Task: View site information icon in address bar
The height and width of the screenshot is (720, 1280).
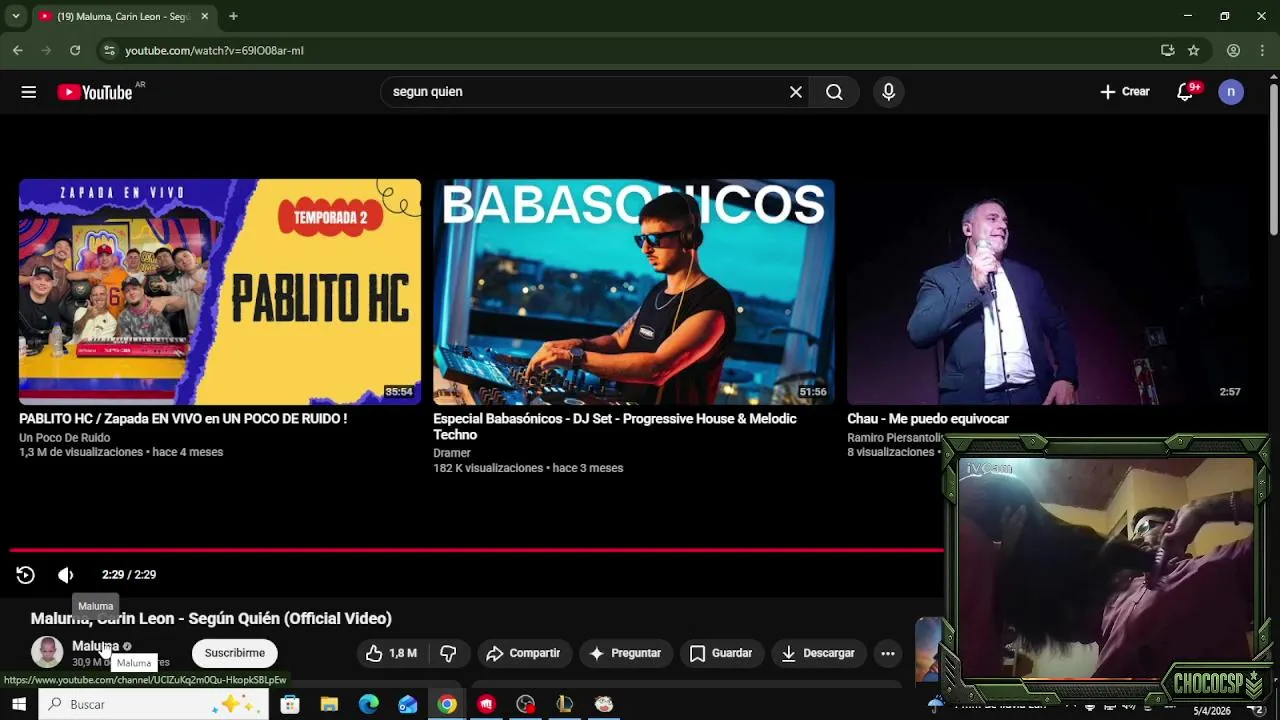Action: [x=110, y=50]
